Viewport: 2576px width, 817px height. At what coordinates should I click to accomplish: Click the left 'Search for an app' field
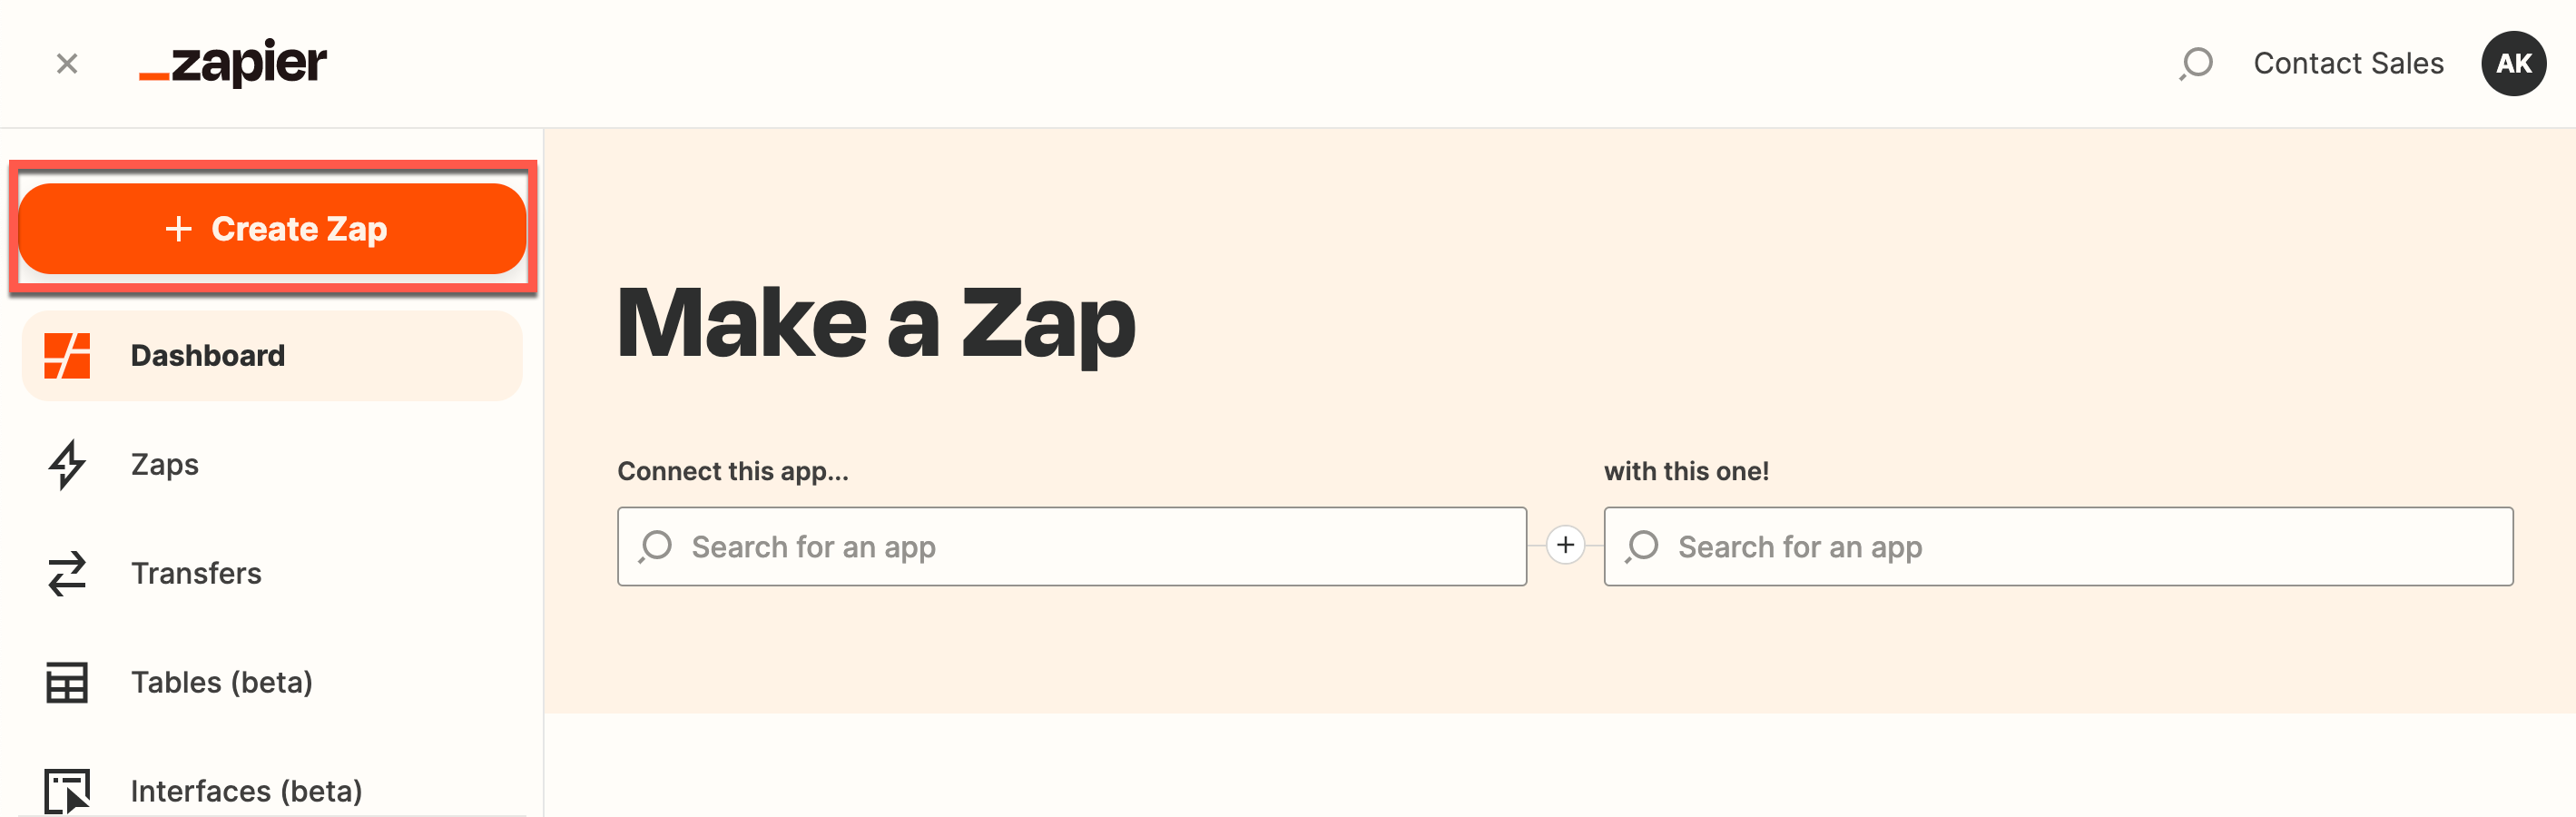[x=1070, y=546]
